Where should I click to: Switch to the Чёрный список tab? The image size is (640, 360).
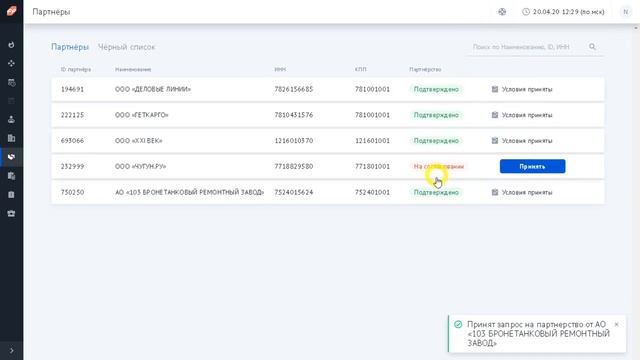pos(127,47)
